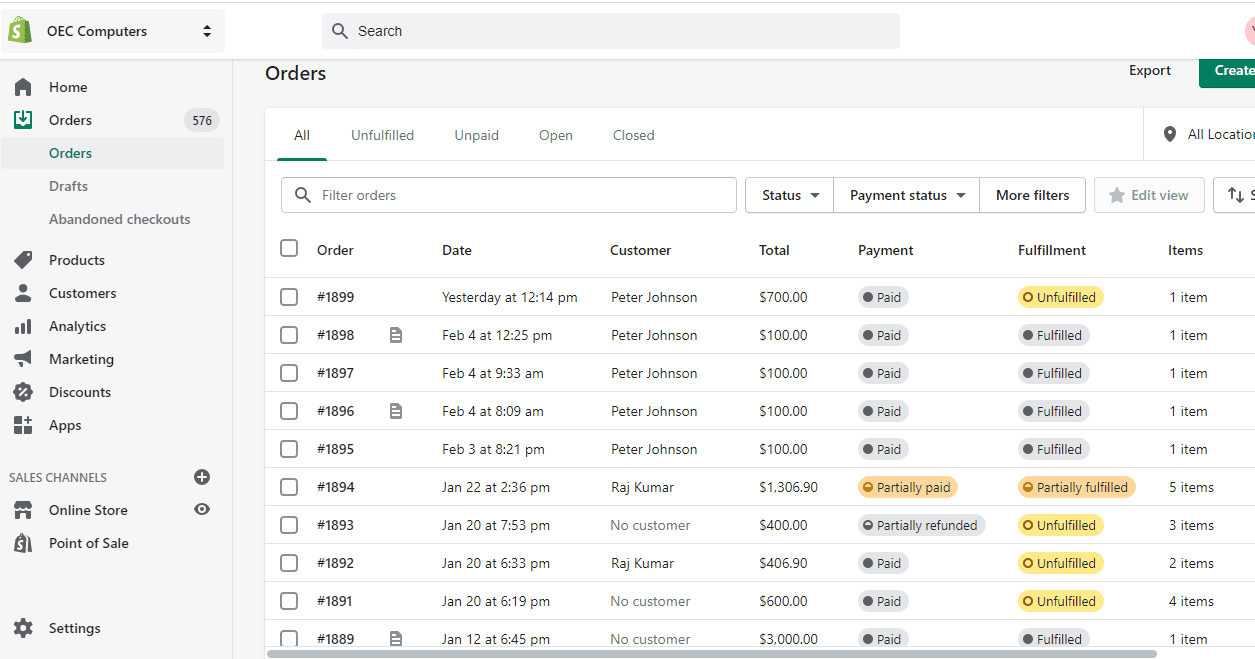Click the Discounts badge icon
1255x659 pixels.
click(x=23, y=392)
